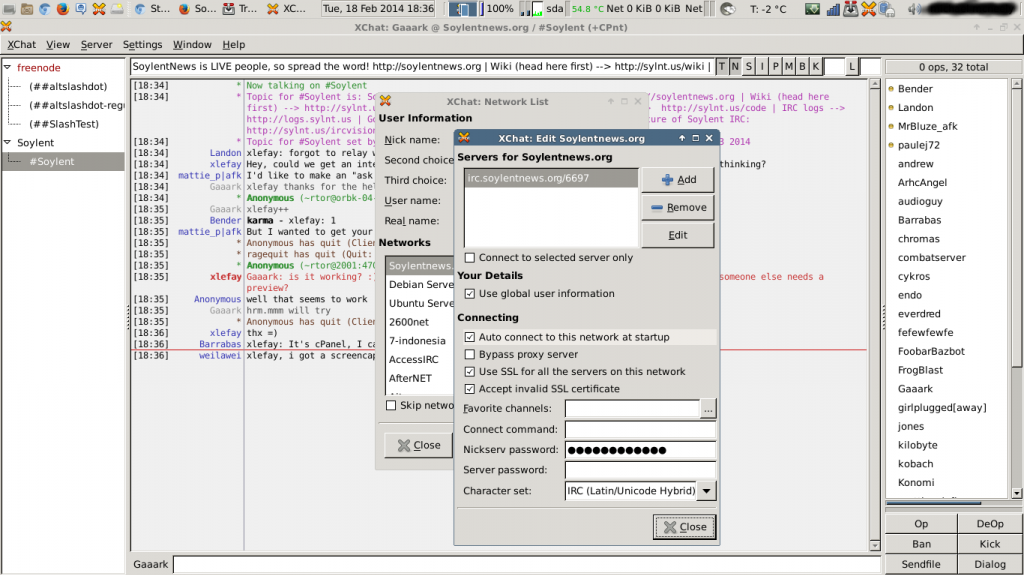Enable the 'Bypass proxy server' option
Image resolution: width=1024 pixels, height=575 pixels.
point(471,355)
